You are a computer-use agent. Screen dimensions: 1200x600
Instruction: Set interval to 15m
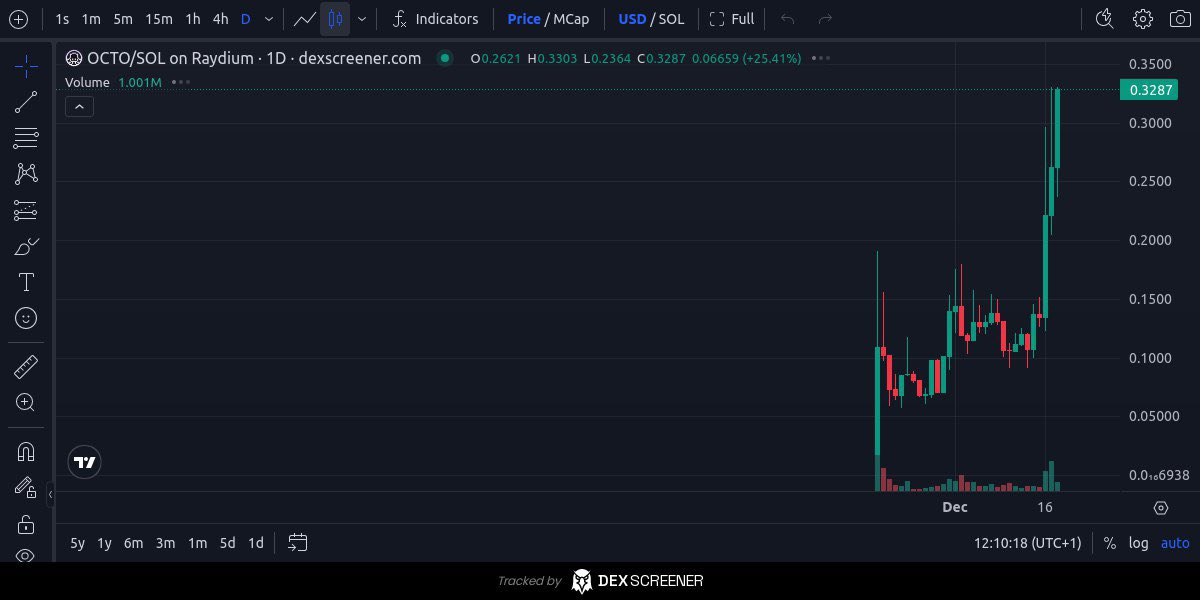tap(158, 19)
